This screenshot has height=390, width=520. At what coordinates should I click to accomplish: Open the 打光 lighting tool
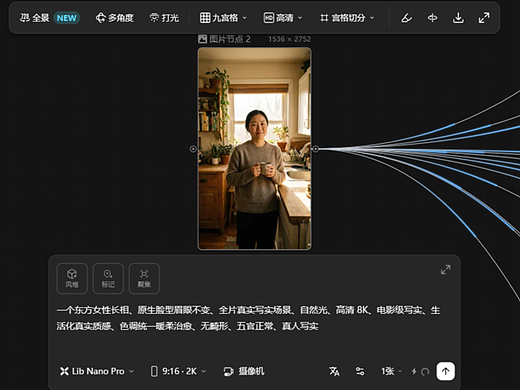tap(164, 18)
